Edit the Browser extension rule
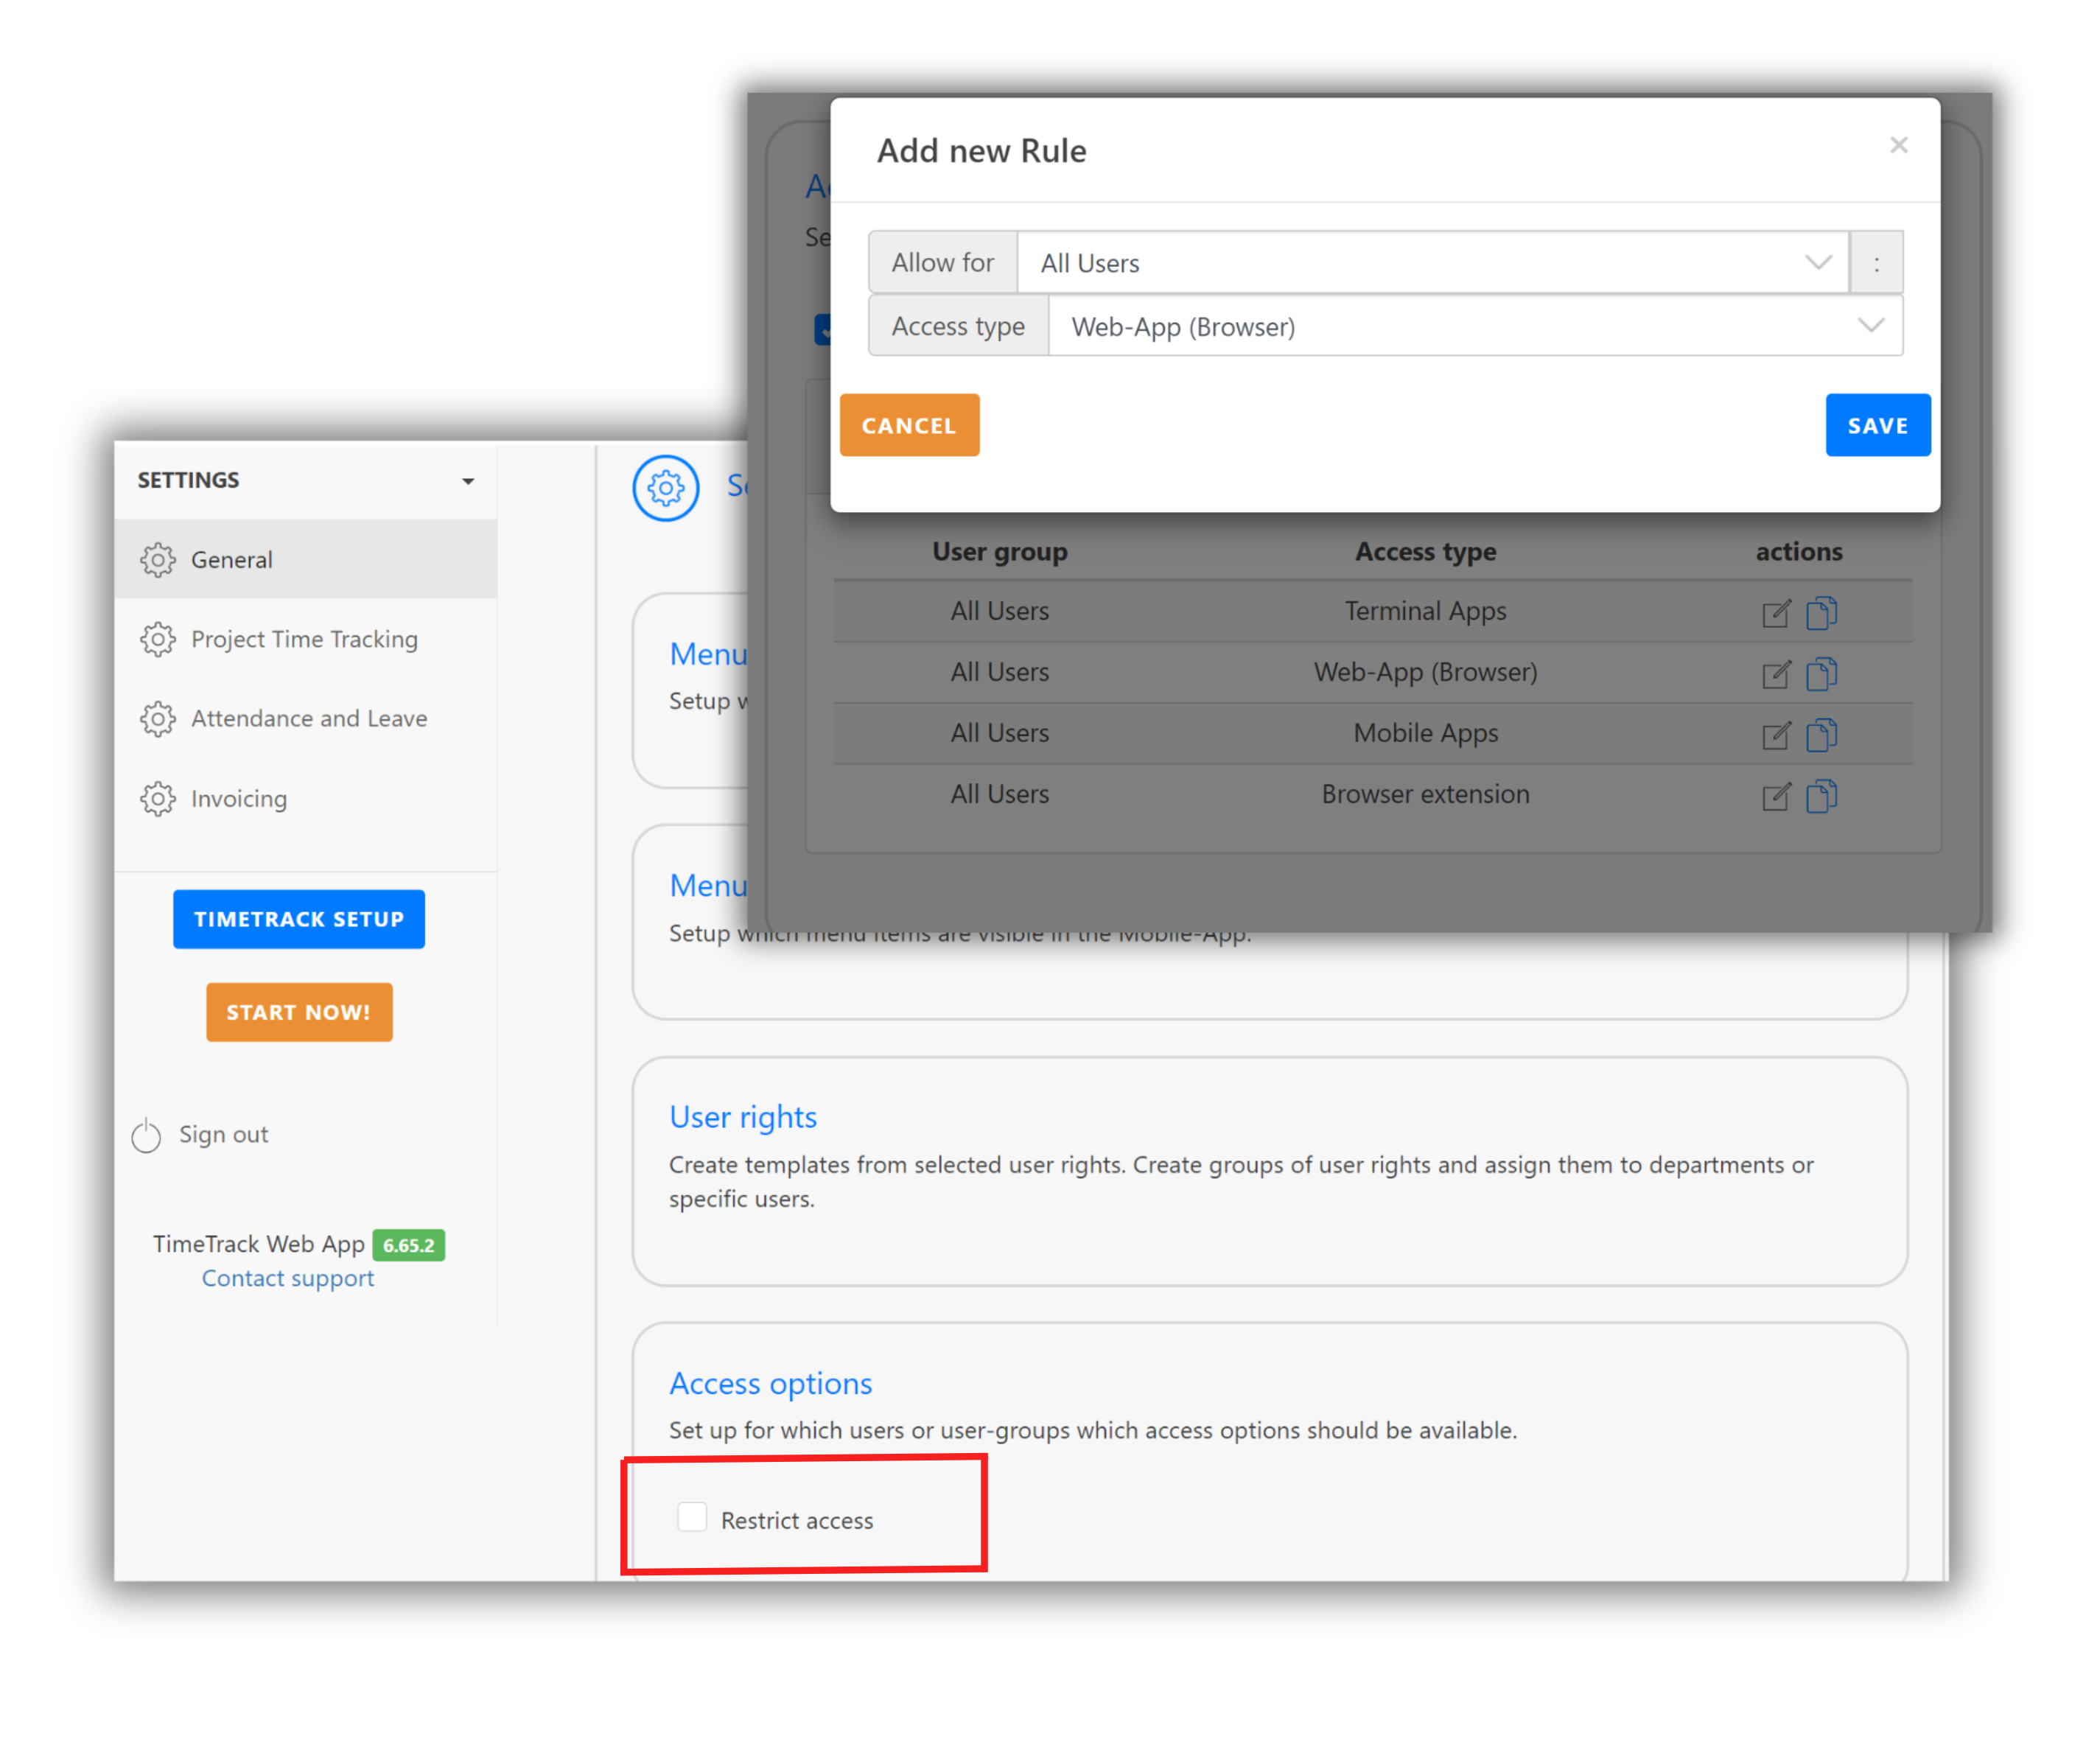2100x1750 pixels. coord(1777,797)
